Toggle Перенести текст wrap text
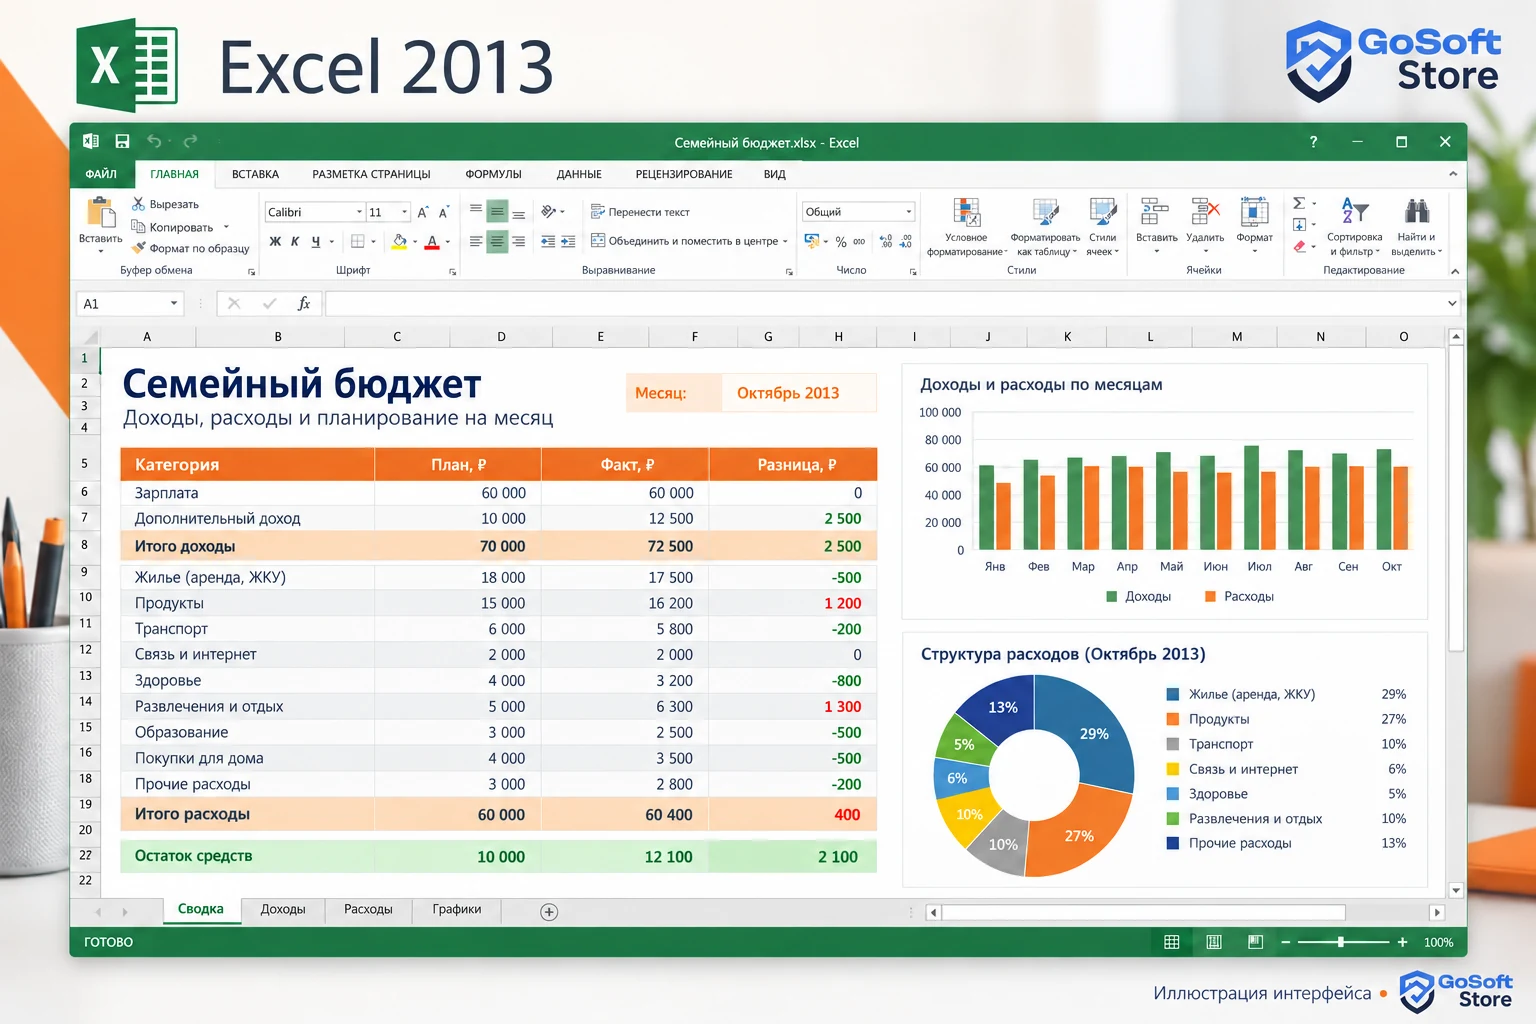 point(641,212)
